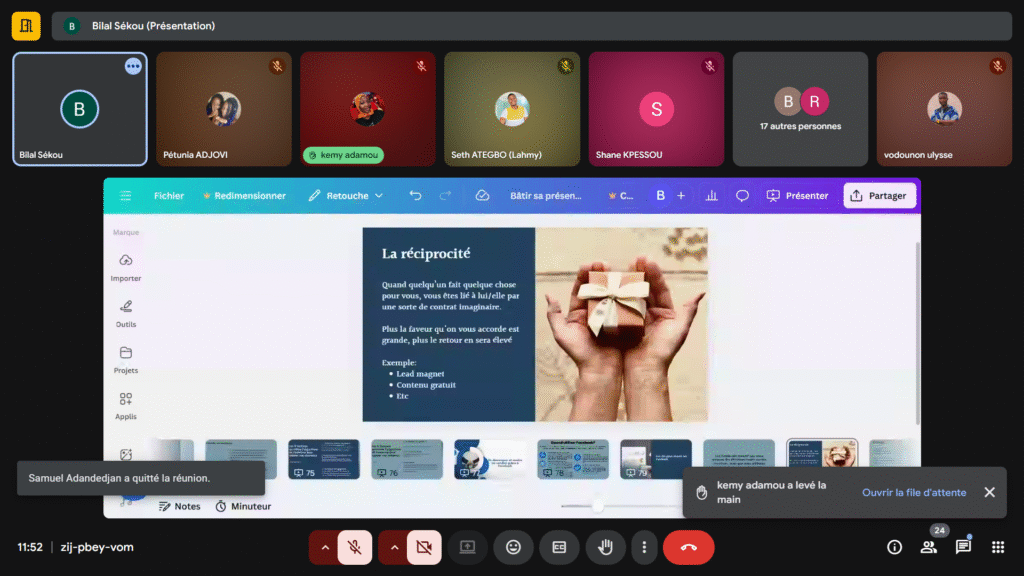Expand video settings arrow beside camera
This screenshot has height=576, width=1024.
pyautogui.click(x=394, y=547)
